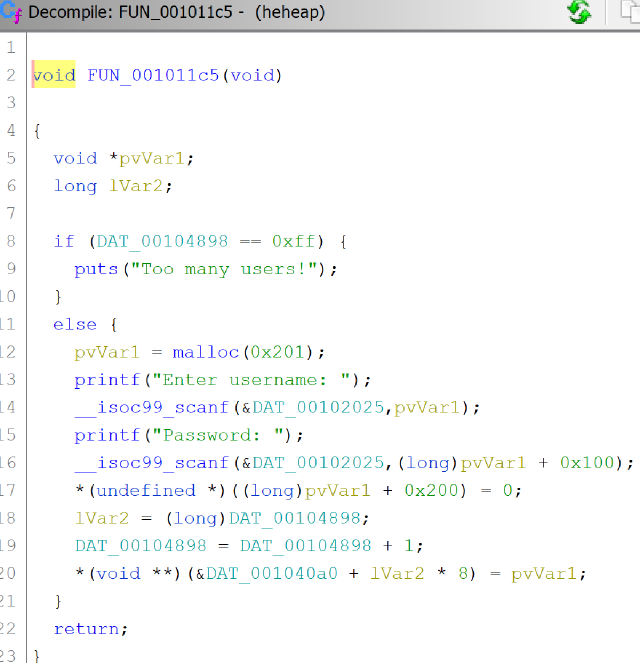640x663 pixels.
Task: Click "Enter username: " string on line 13
Action: tap(251, 380)
